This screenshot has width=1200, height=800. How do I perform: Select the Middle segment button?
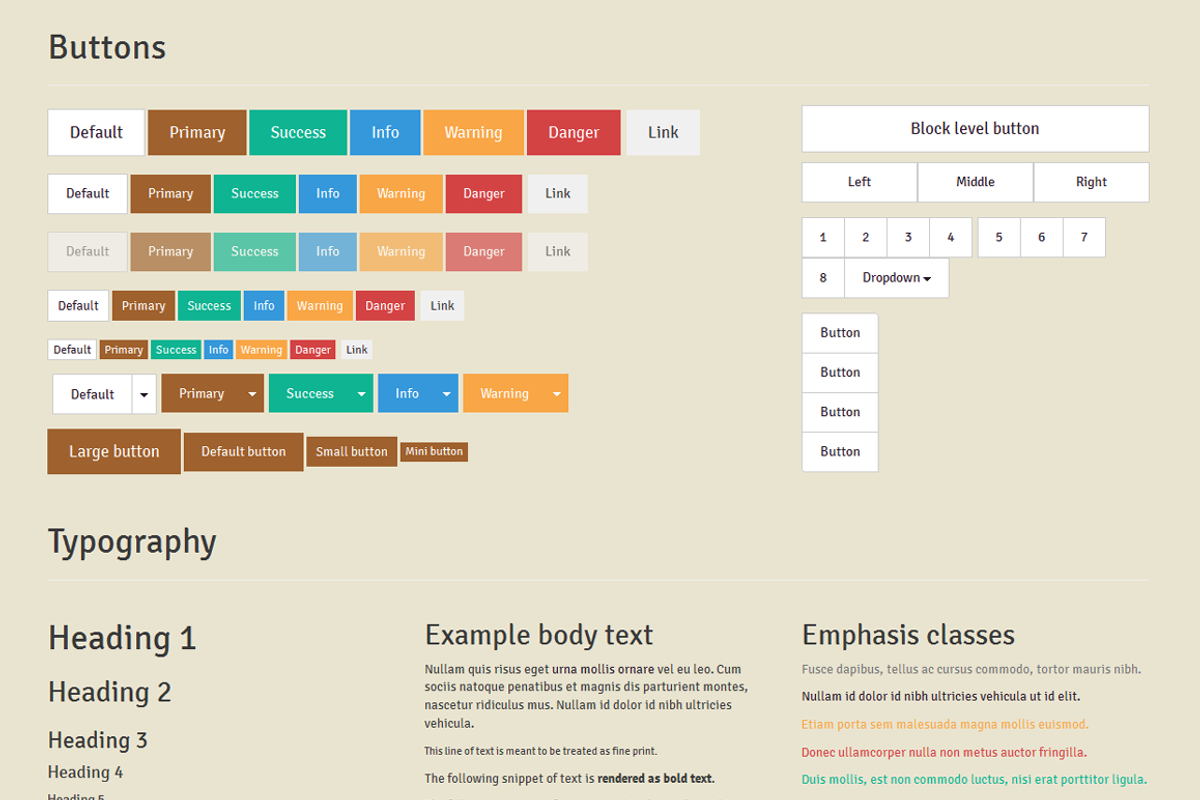tap(975, 182)
